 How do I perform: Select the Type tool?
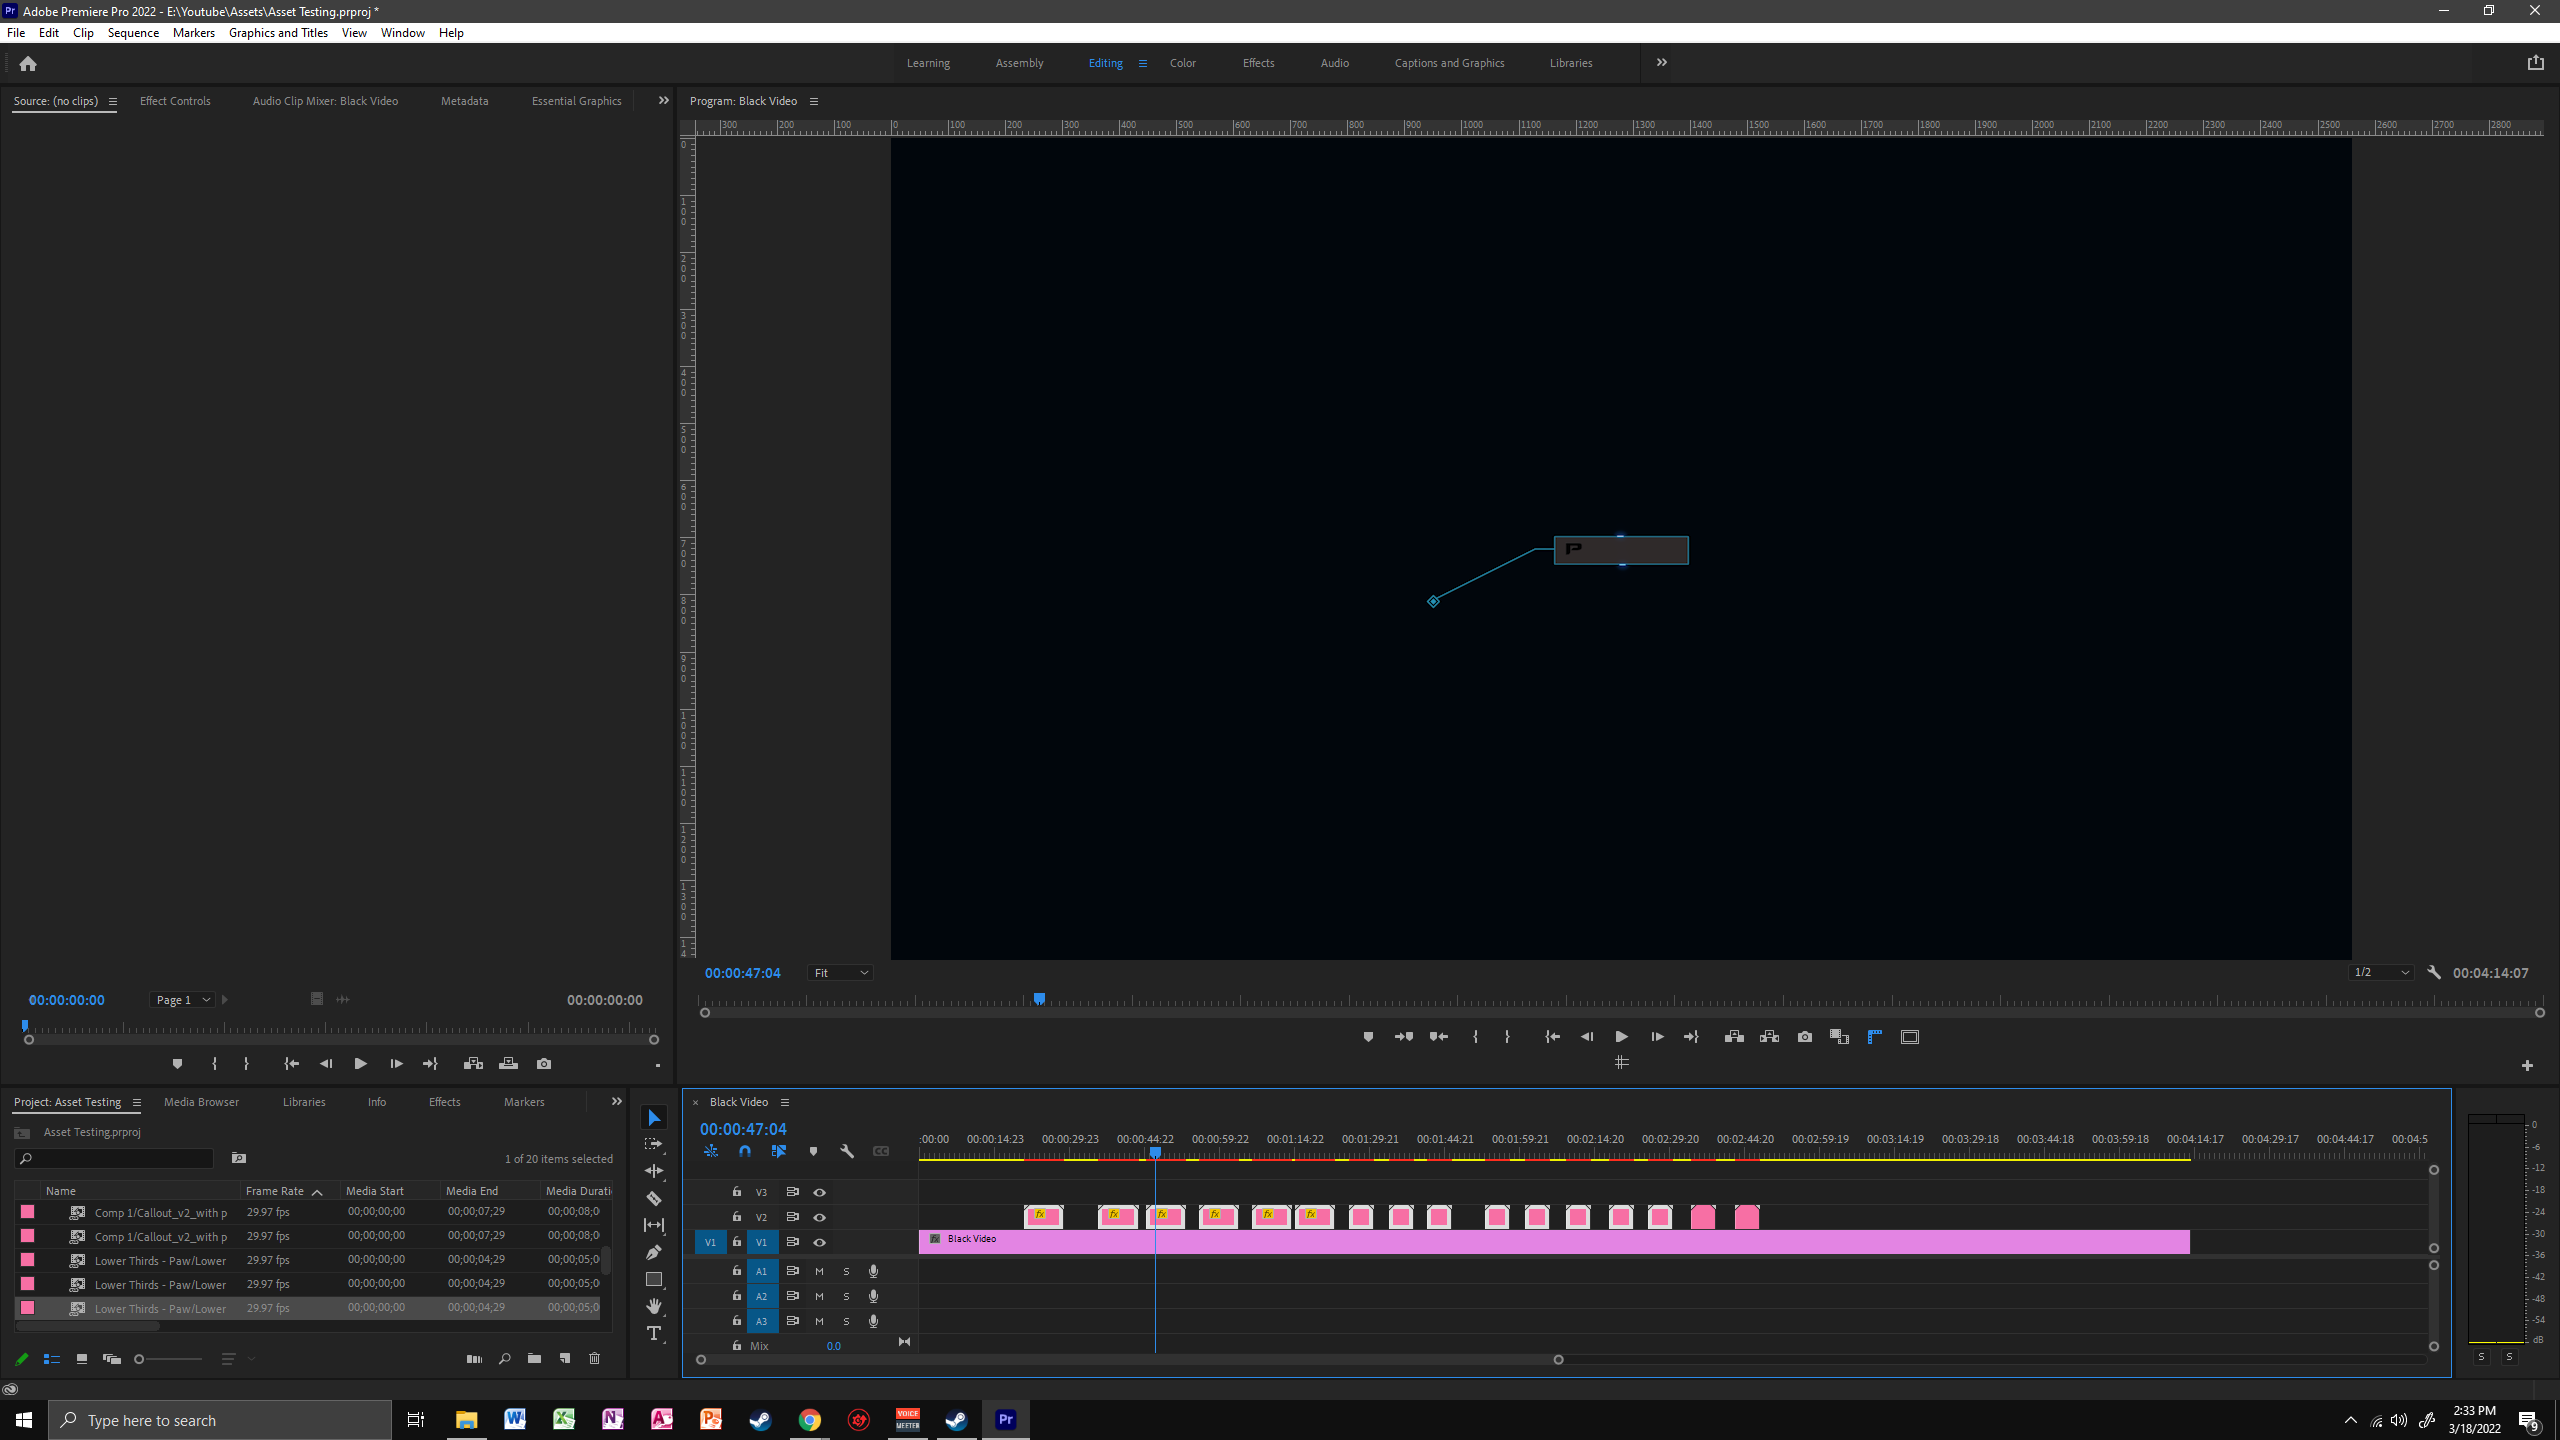click(654, 1330)
